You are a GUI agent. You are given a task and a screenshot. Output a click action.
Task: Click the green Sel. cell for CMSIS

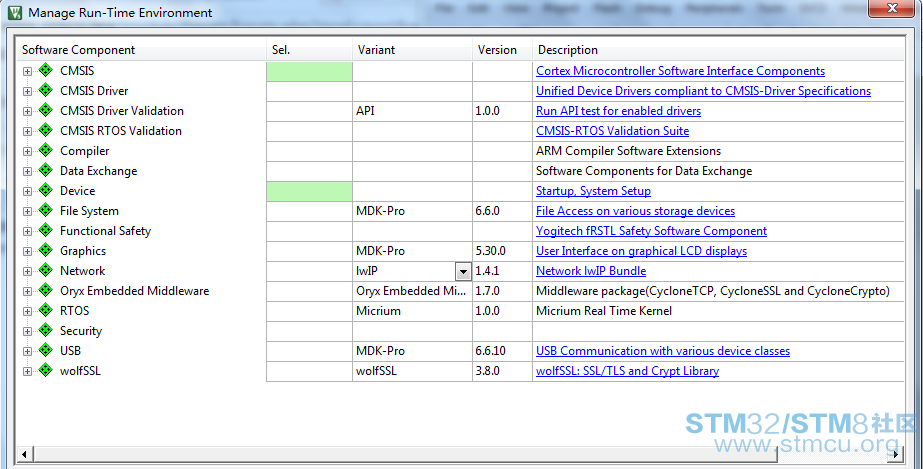309,71
